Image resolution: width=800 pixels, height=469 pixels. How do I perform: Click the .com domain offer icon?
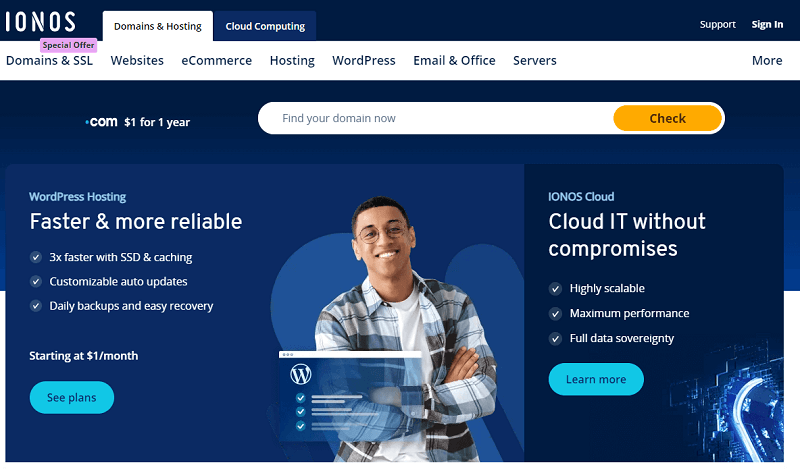(x=101, y=122)
